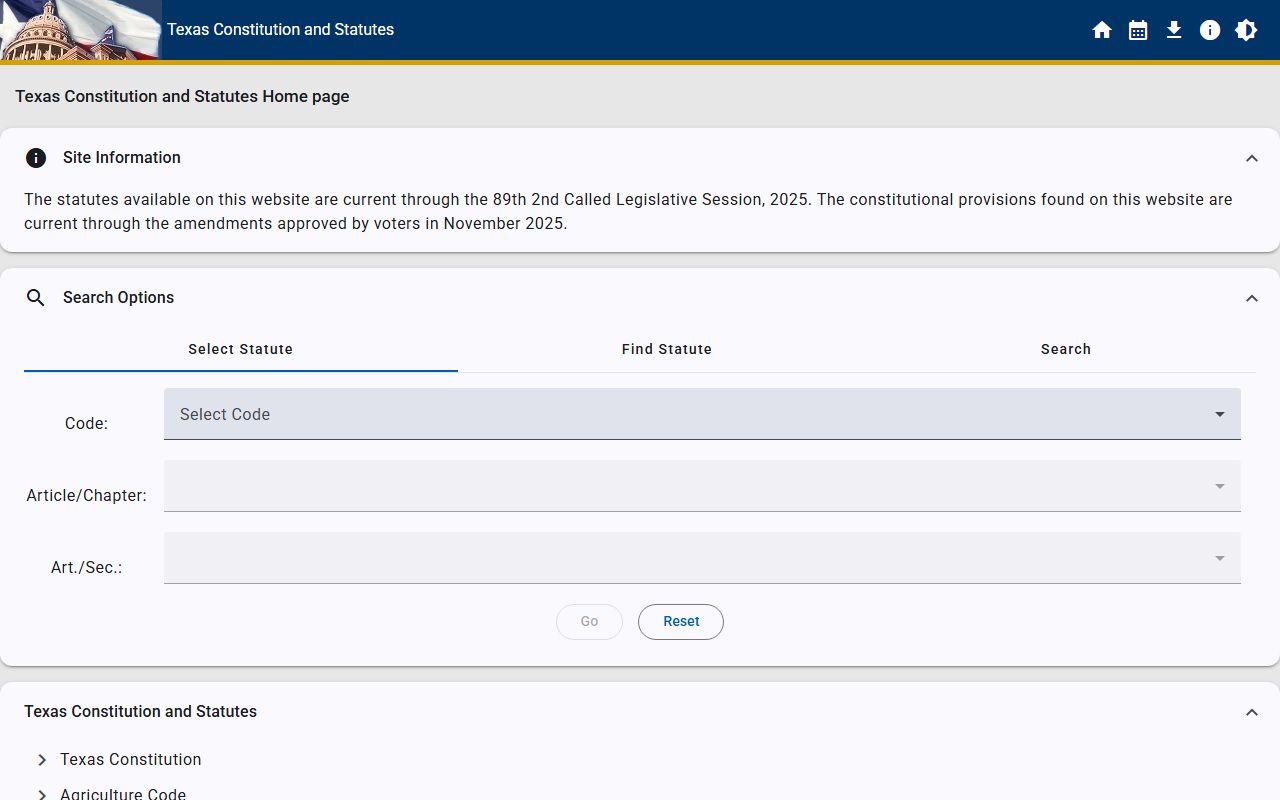Expand the Texas Constitution tree item

tap(42, 760)
